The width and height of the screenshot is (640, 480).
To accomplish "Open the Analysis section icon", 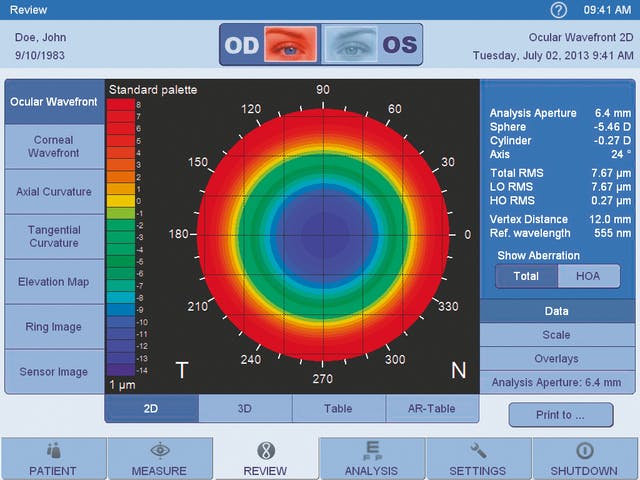I will [371, 451].
